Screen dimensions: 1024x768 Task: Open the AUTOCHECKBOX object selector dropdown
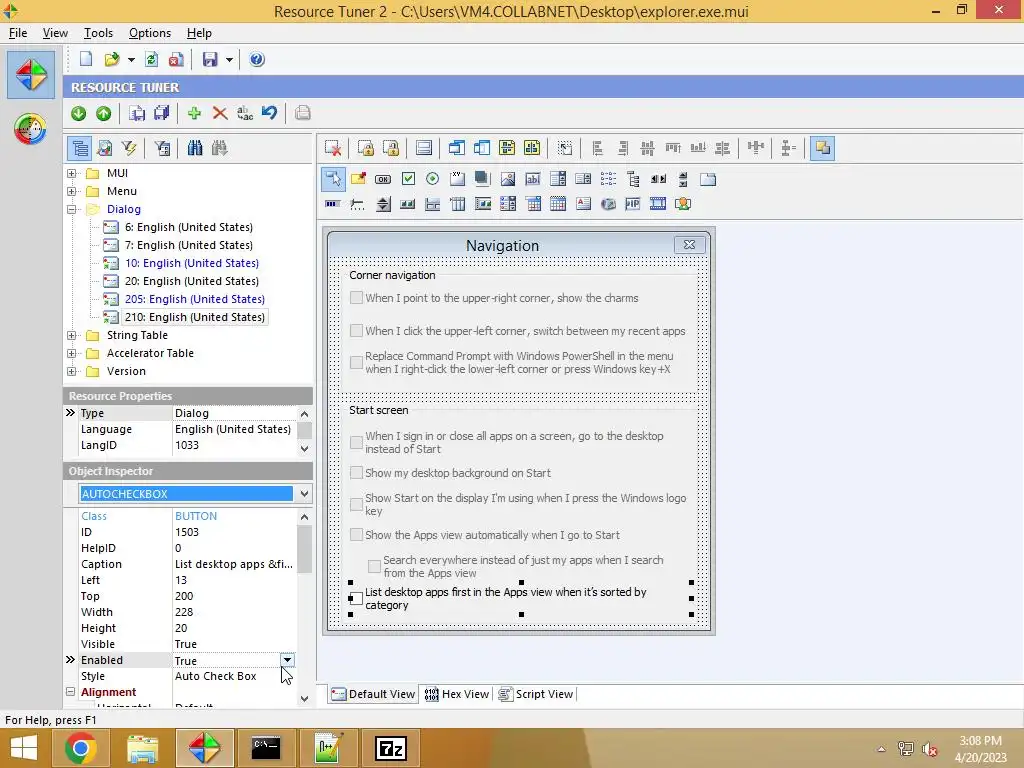pos(304,494)
